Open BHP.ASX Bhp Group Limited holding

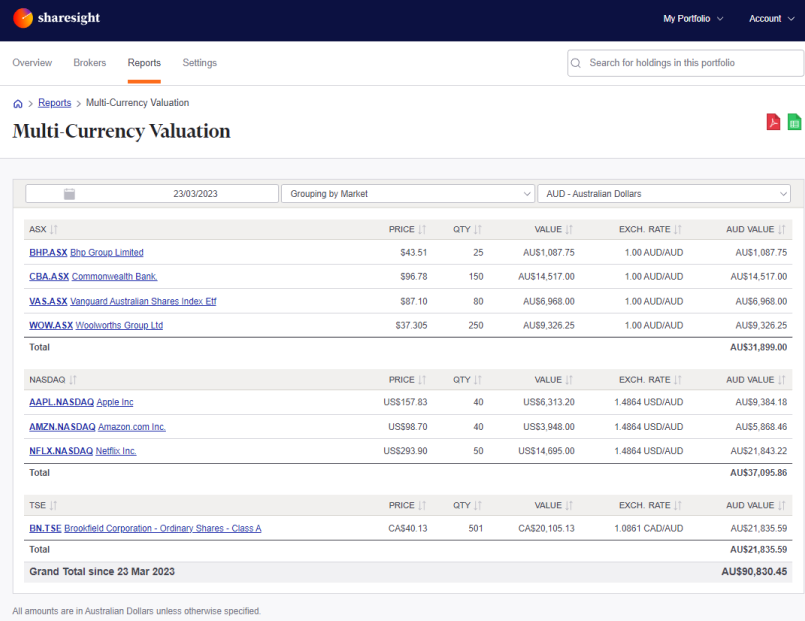pos(86,253)
